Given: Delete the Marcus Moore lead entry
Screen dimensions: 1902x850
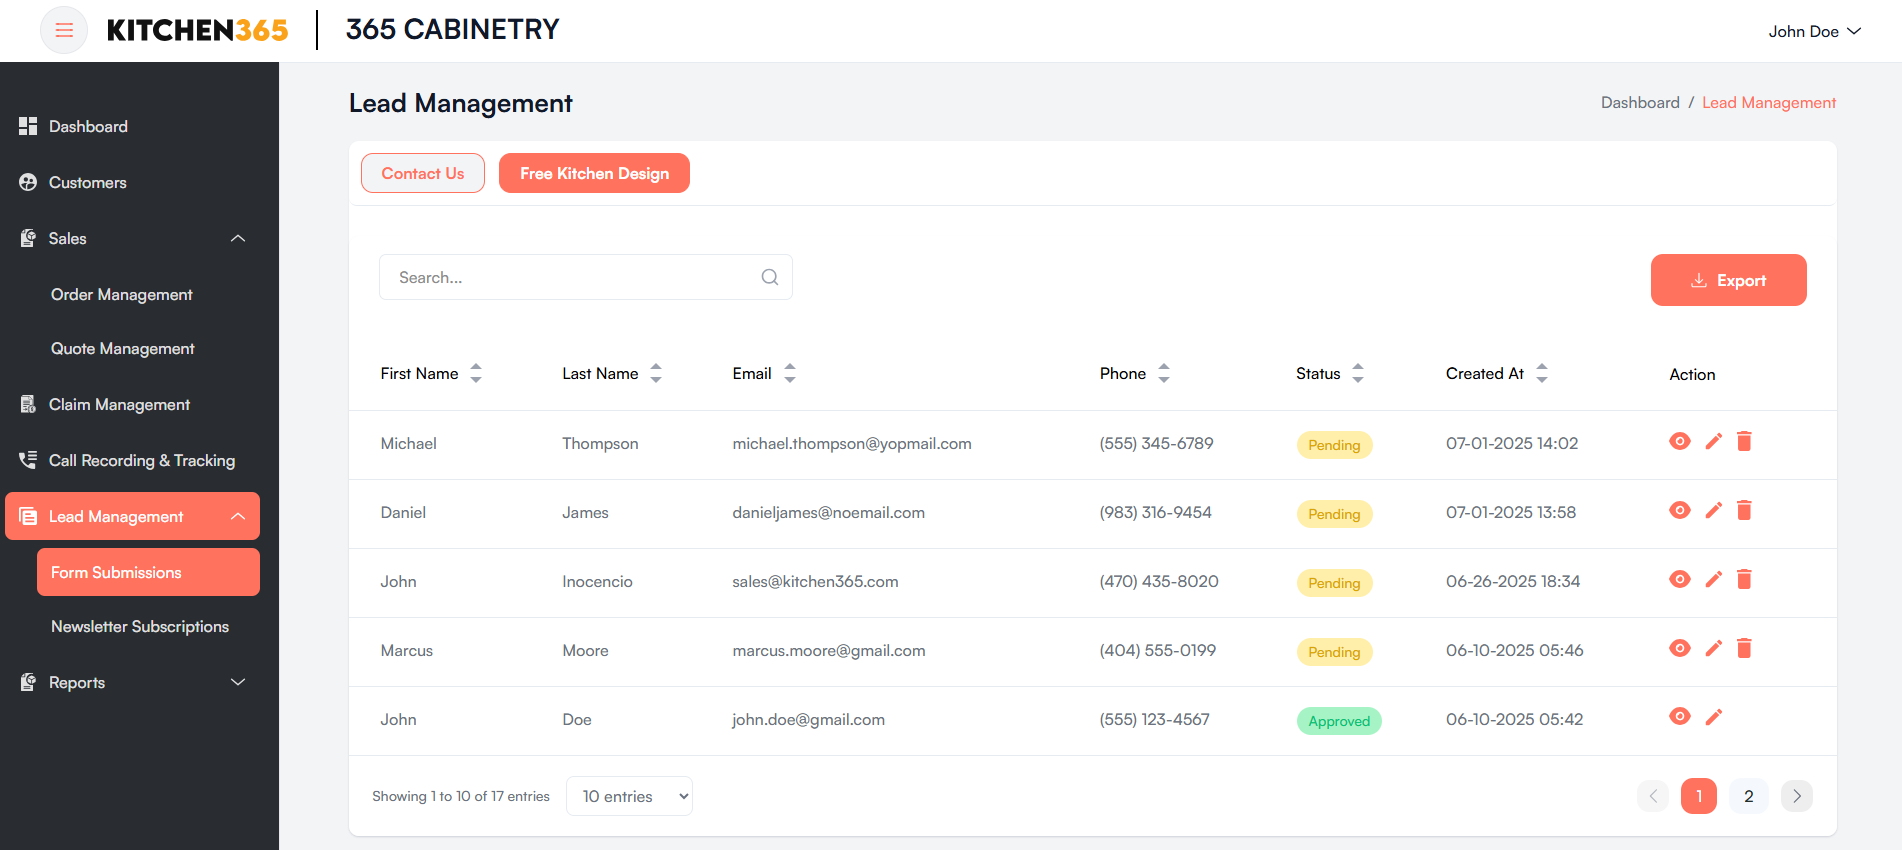Looking at the screenshot, I should point(1744,649).
